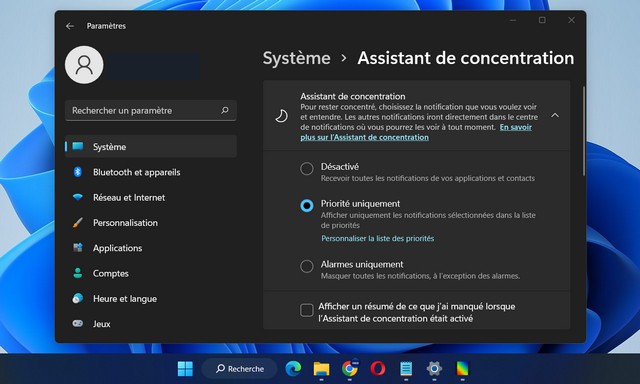Open Heure et langue category
Image resolution: width=640 pixels, height=384 pixels.
pyautogui.click(x=151, y=298)
